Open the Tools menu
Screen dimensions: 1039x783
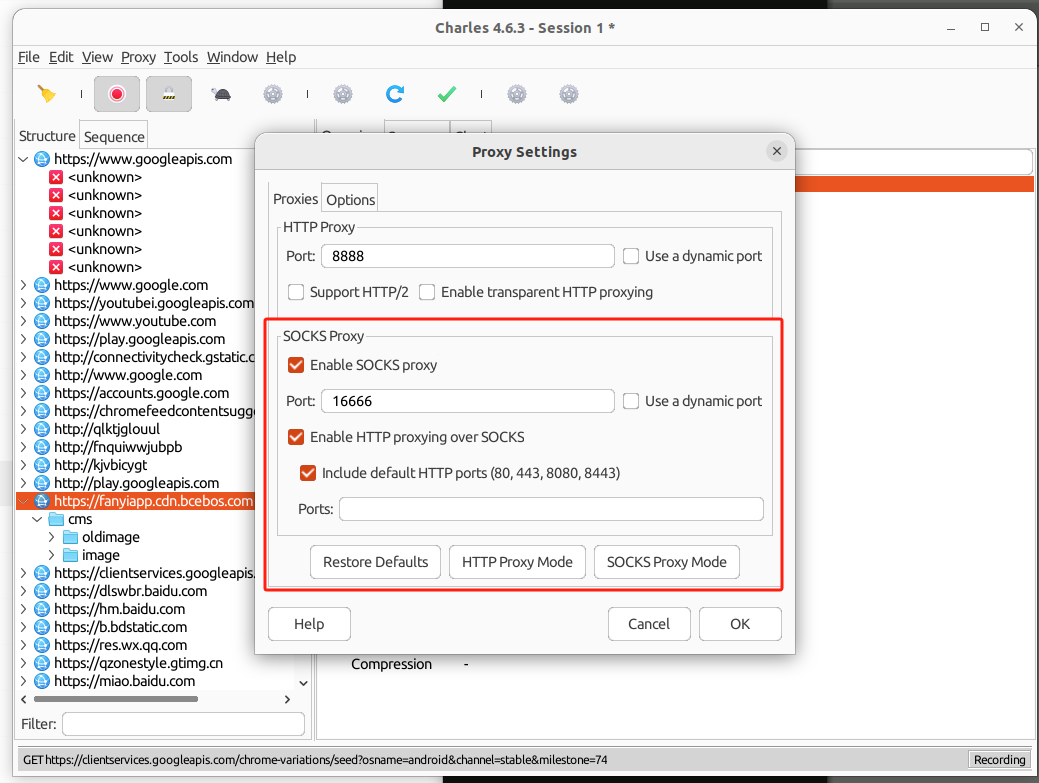point(181,57)
